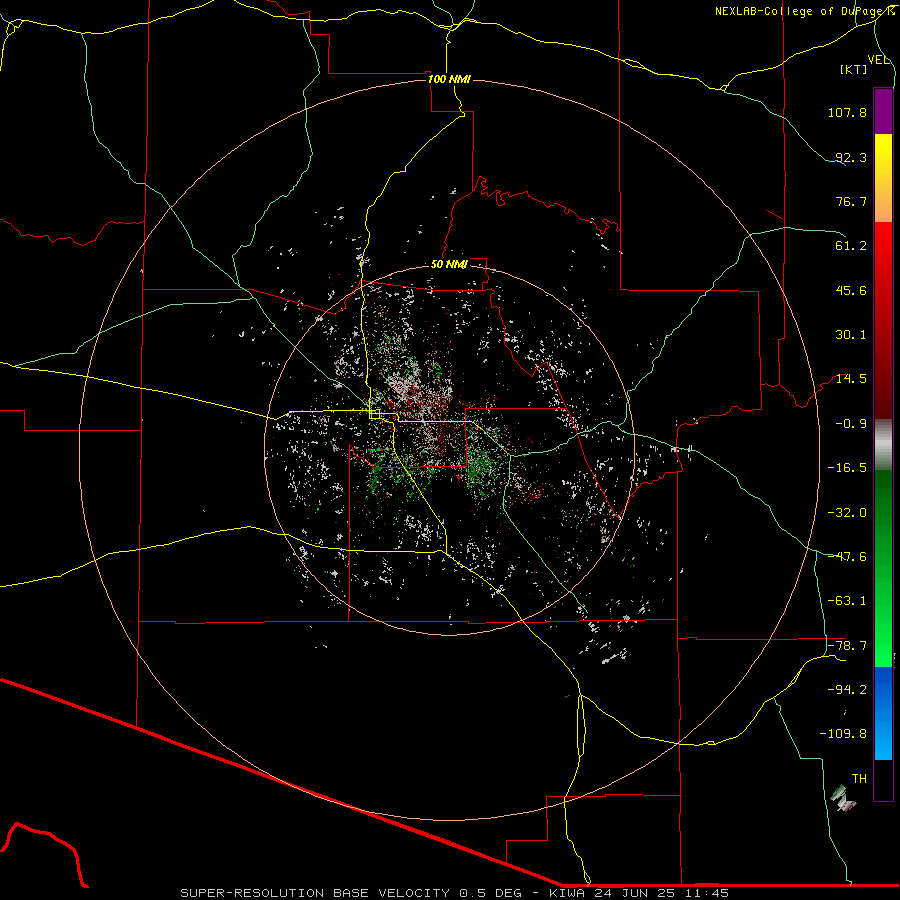Click the -109.8 scale value

coord(843,734)
